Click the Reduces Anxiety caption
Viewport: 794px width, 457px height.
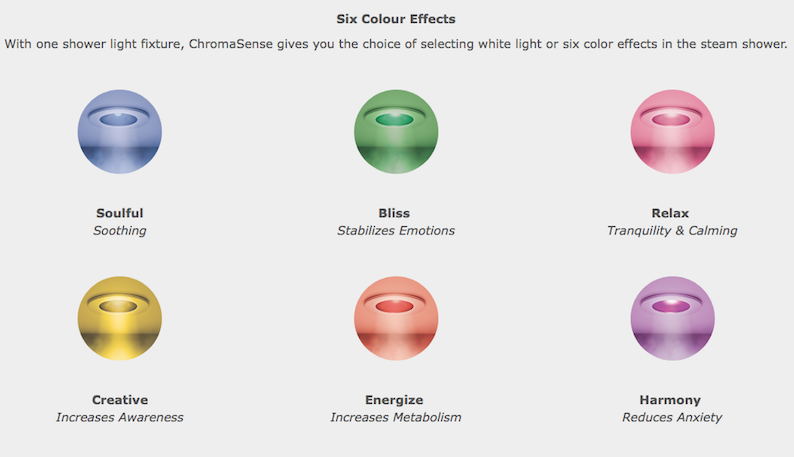pyautogui.click(x=672, y=417)
